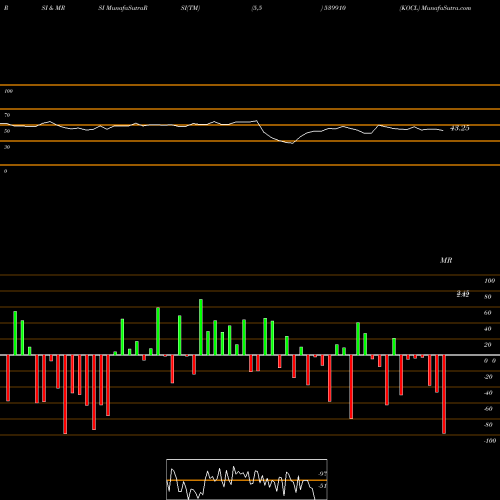The width and height of the screenshot is (500, 500).
Task: Click the MR axis label 40
Action: click(x=488, y=329)
